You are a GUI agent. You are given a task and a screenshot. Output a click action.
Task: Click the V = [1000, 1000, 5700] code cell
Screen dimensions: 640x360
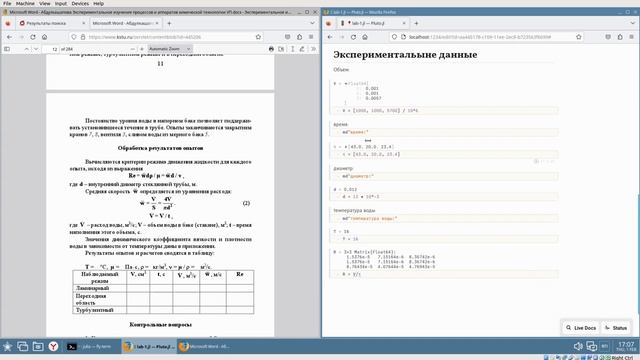[x=445, y=111]
